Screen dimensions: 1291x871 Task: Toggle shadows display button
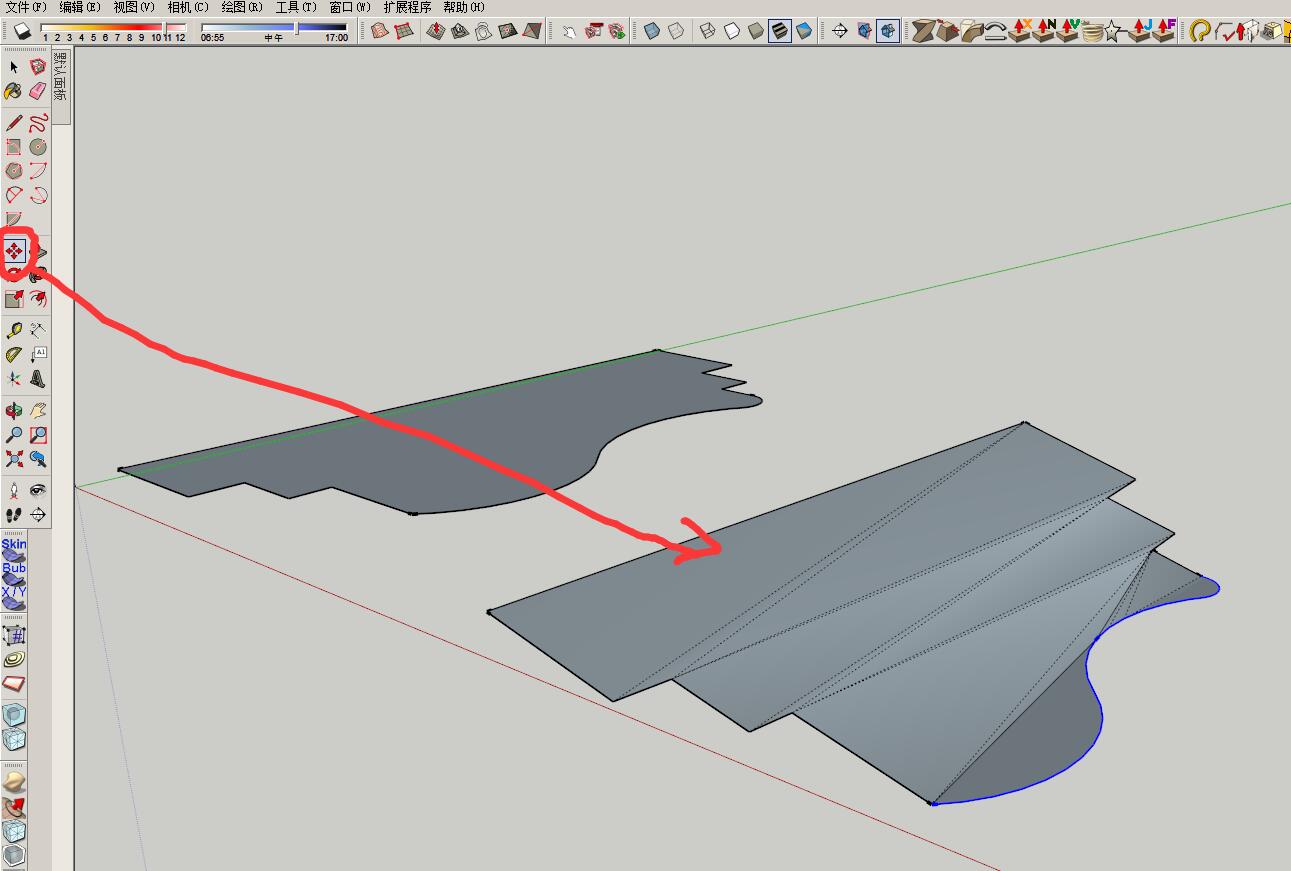point(22,31)
